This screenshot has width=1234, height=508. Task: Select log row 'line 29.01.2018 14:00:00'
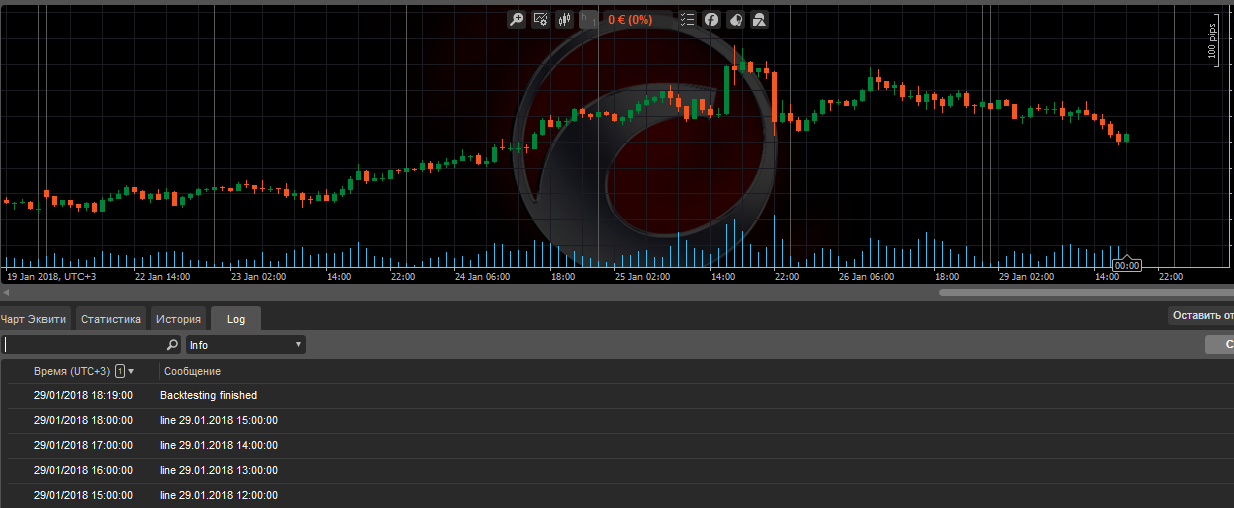point(617,445)
